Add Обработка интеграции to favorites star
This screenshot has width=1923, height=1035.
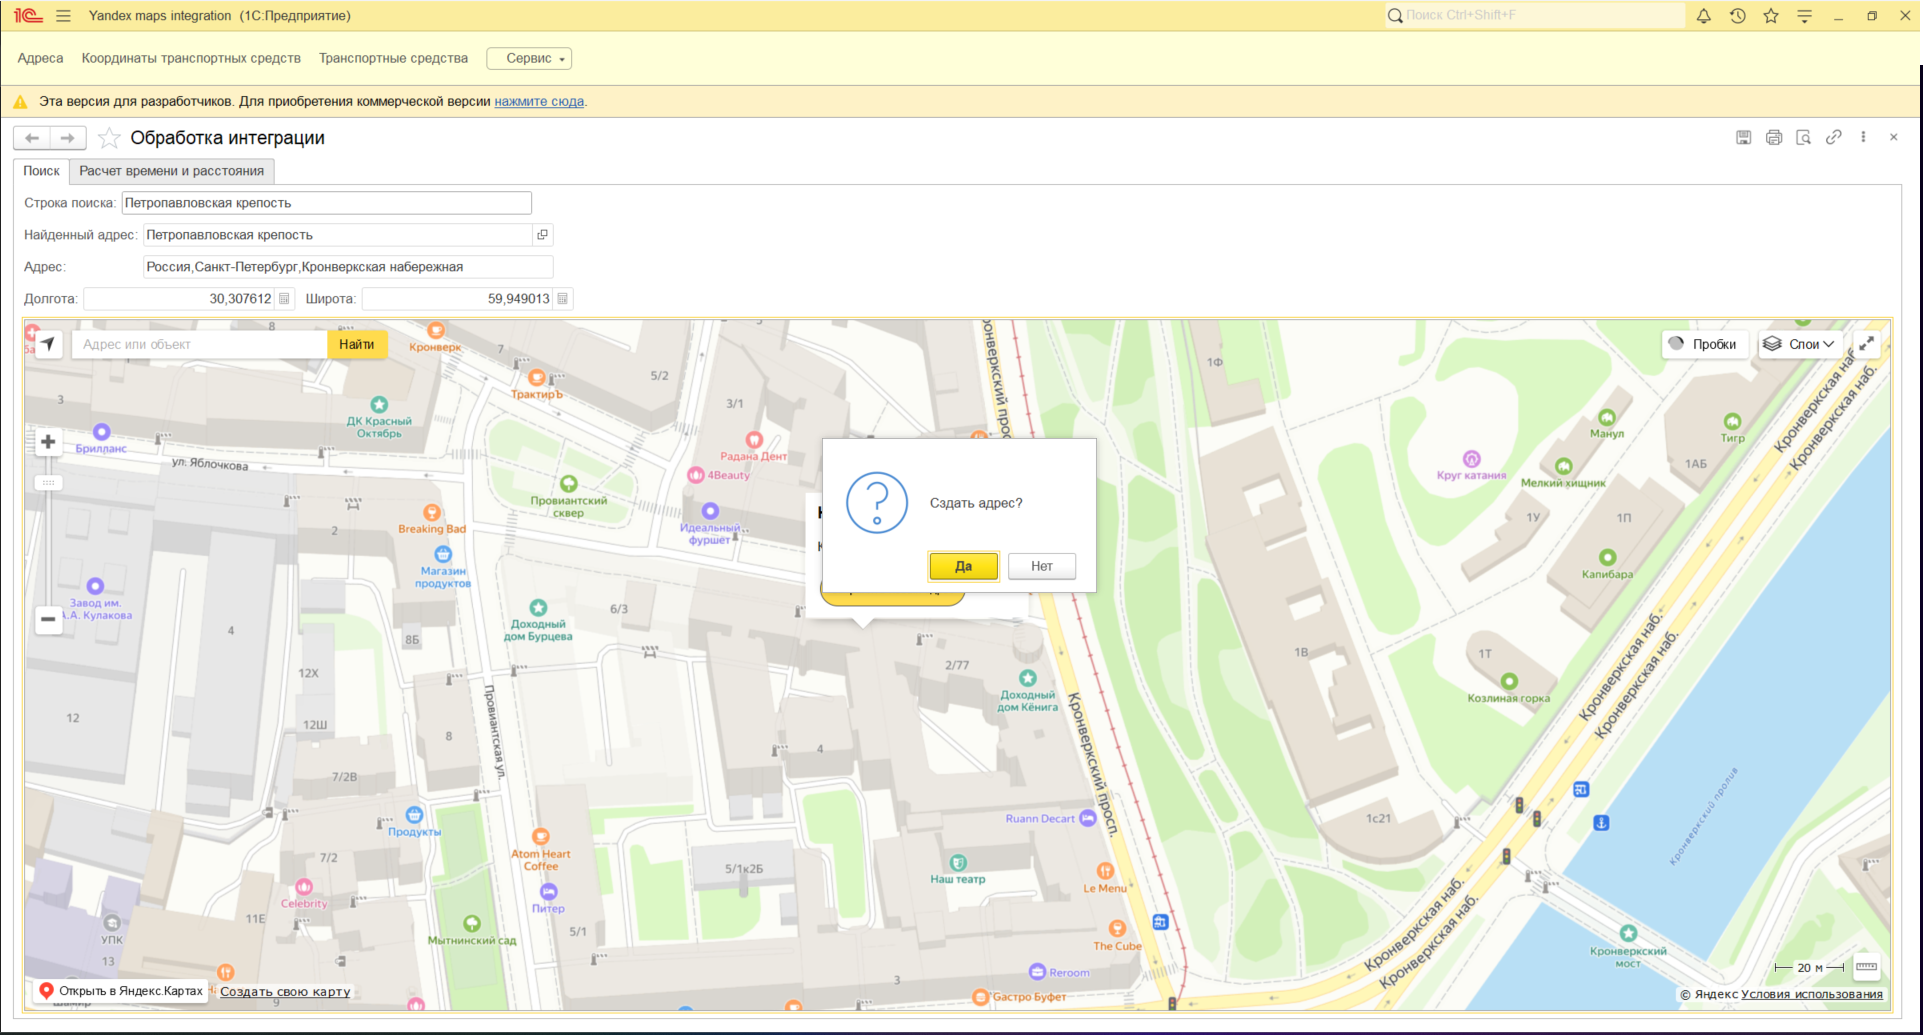point(109,138)
